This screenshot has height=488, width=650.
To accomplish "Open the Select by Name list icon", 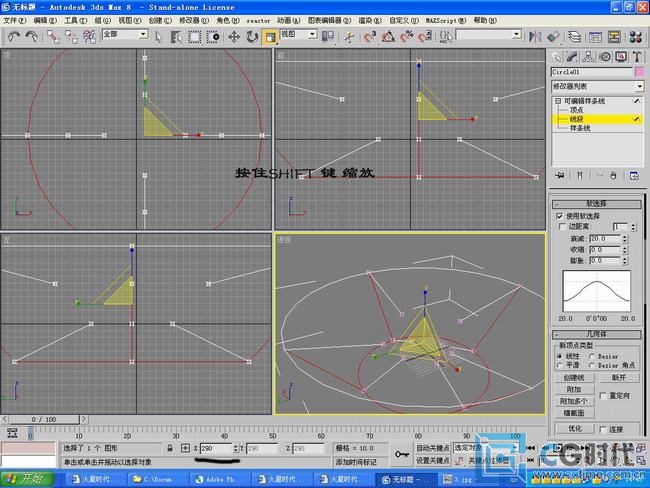I will pyautogui.click(x=176, y=37).
